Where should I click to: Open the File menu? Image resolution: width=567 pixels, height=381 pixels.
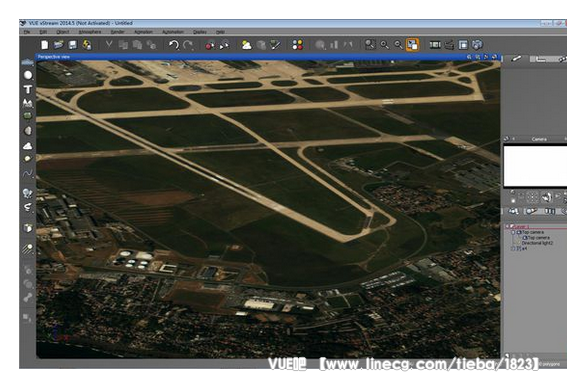(27, 32)
